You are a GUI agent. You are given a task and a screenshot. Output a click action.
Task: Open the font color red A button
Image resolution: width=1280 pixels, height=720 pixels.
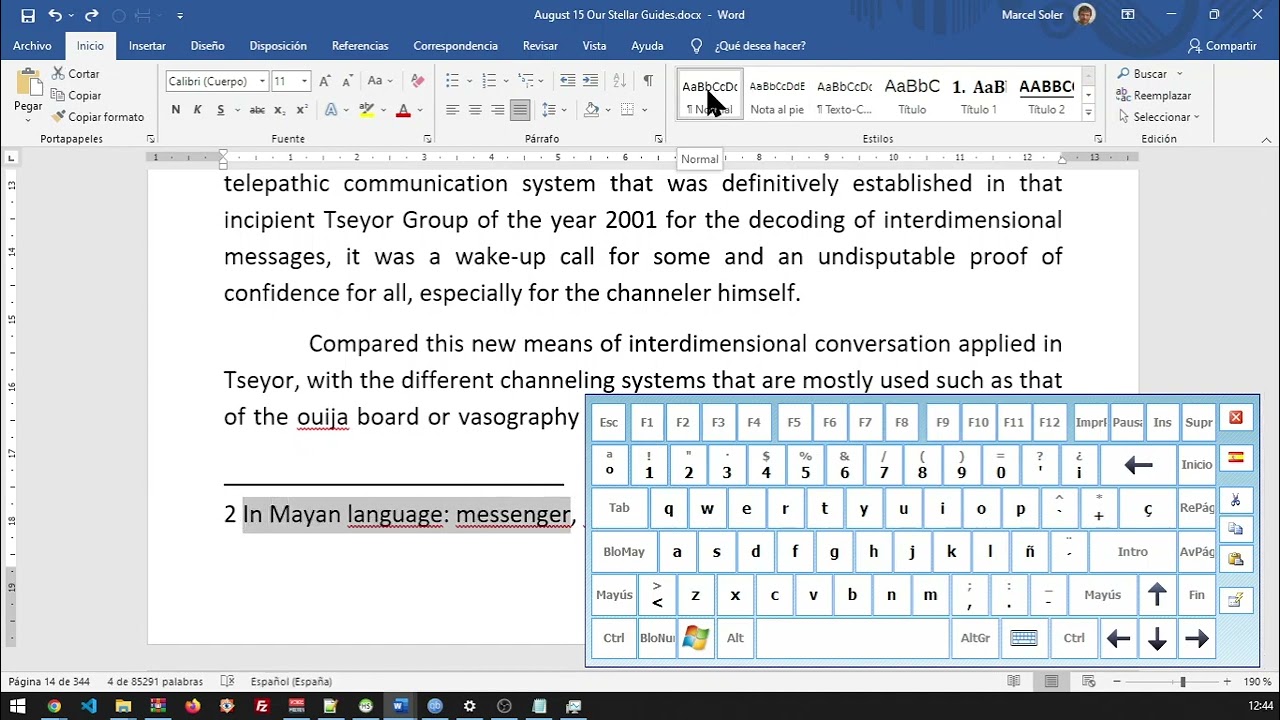[x=403, y=110]
